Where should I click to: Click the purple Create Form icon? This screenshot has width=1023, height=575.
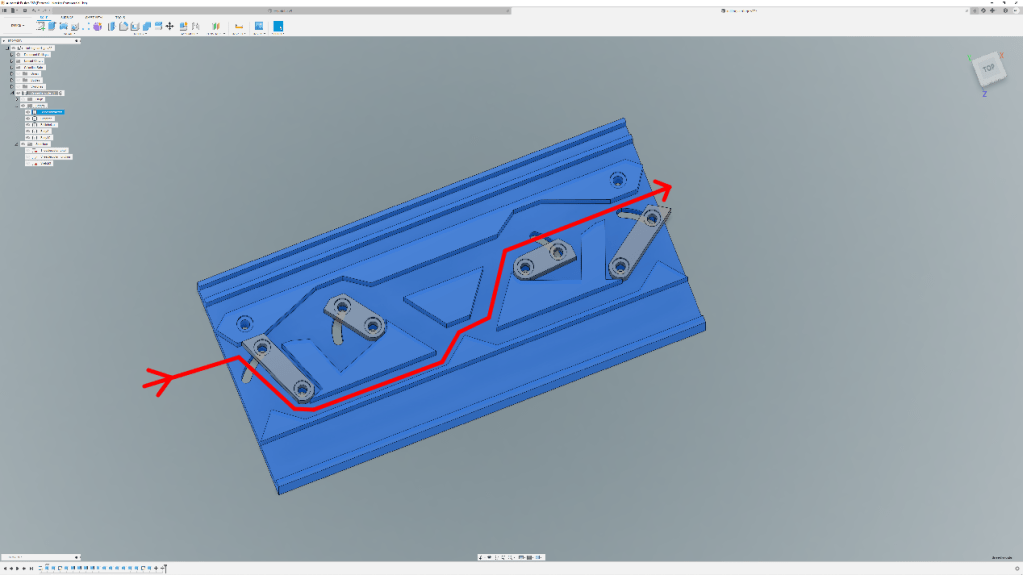97,26
